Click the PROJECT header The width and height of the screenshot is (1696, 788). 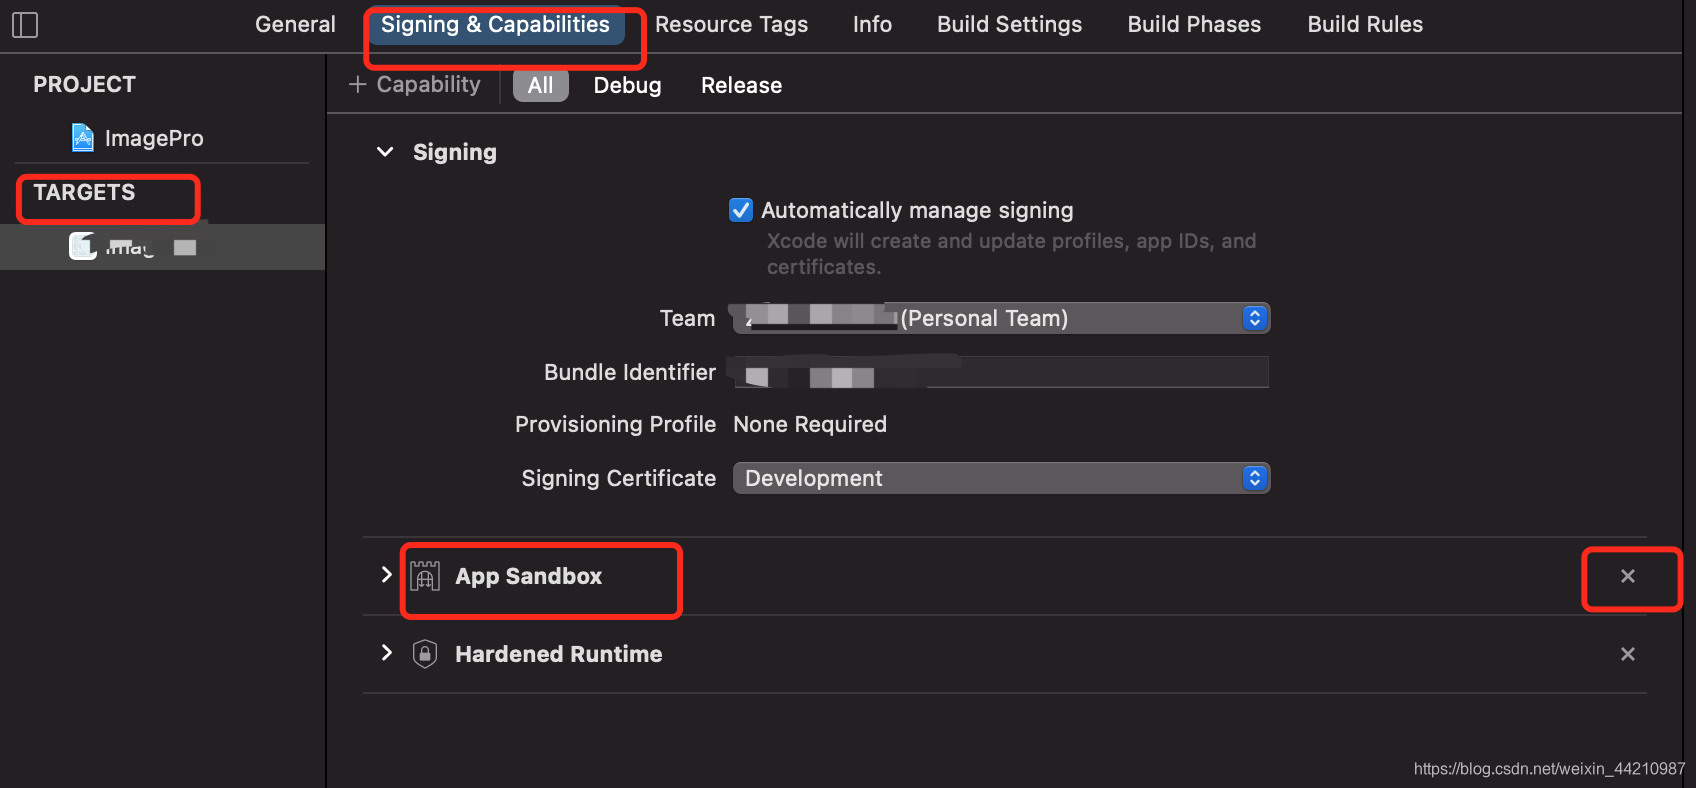84,85
